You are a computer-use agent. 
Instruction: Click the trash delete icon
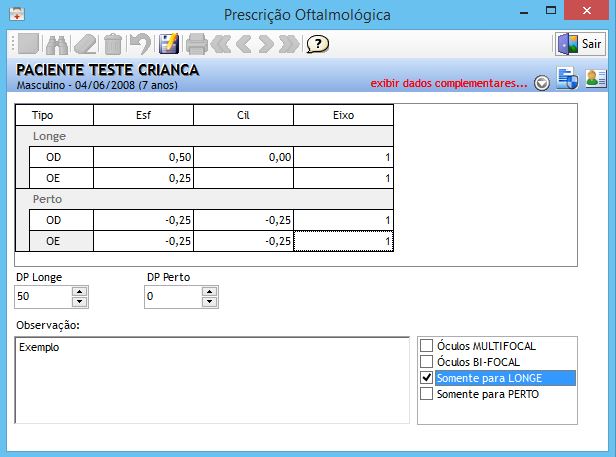pos(113,44)
